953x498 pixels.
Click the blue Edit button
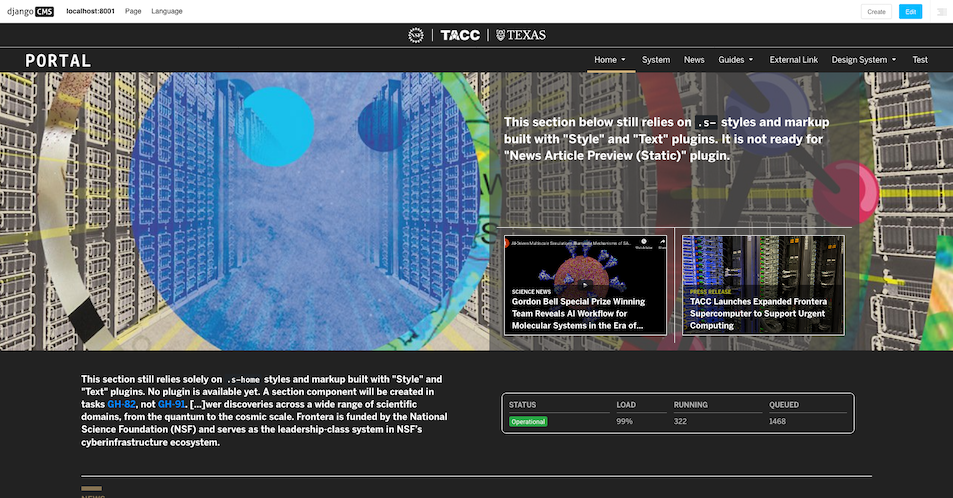point(910,12)
